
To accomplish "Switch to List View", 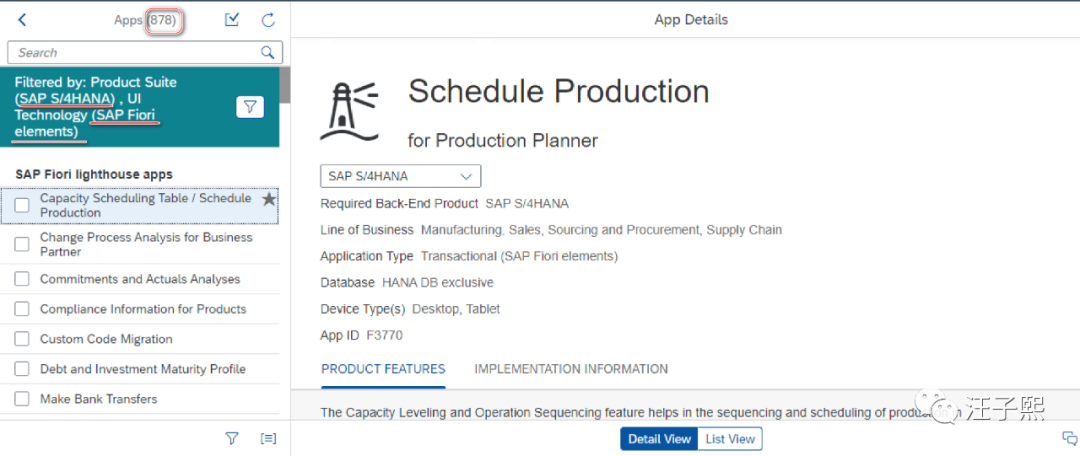I will 730,439.
